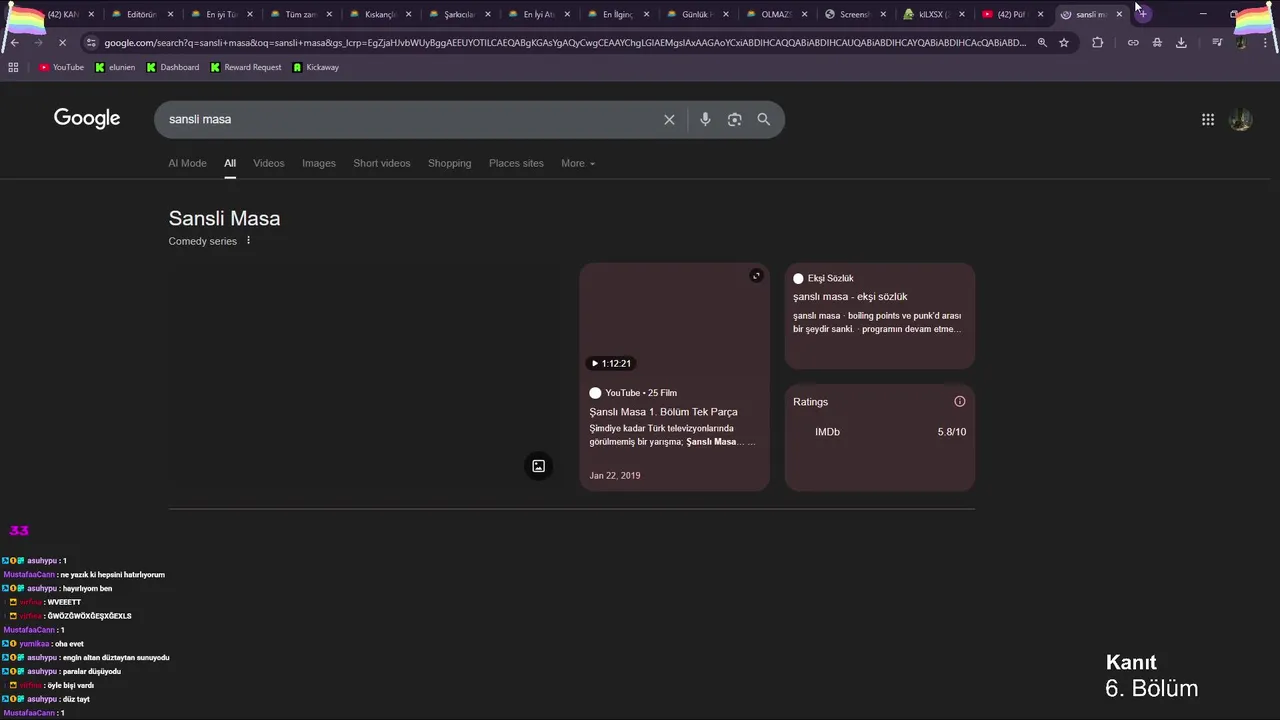Open Şanslı Masa 1. Bölüm Tek Parça link

tap(664, 412)
